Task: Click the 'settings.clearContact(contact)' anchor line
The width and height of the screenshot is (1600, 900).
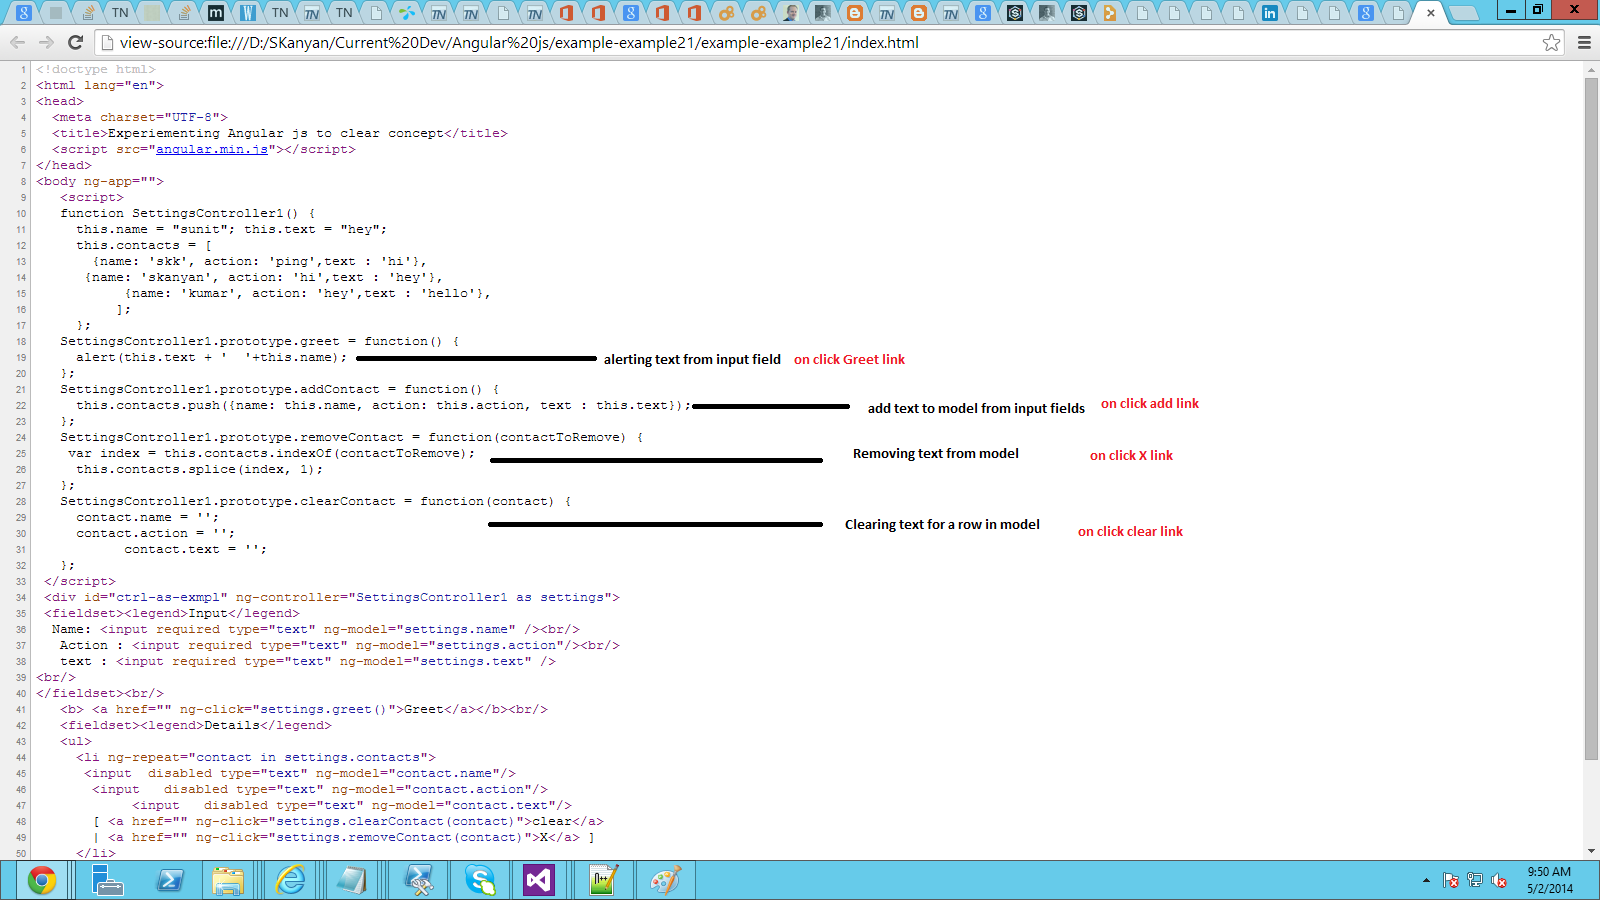Action: click(348, 821)
